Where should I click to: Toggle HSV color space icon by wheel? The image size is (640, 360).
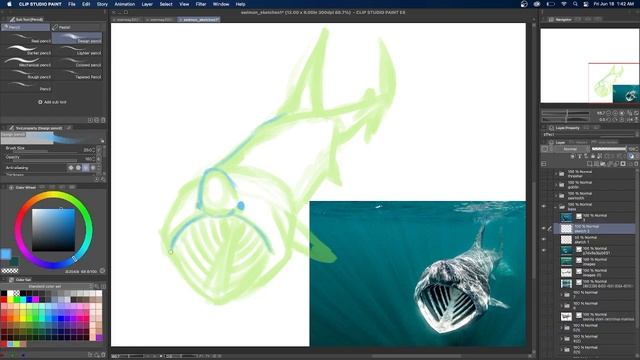pos(102,271)
